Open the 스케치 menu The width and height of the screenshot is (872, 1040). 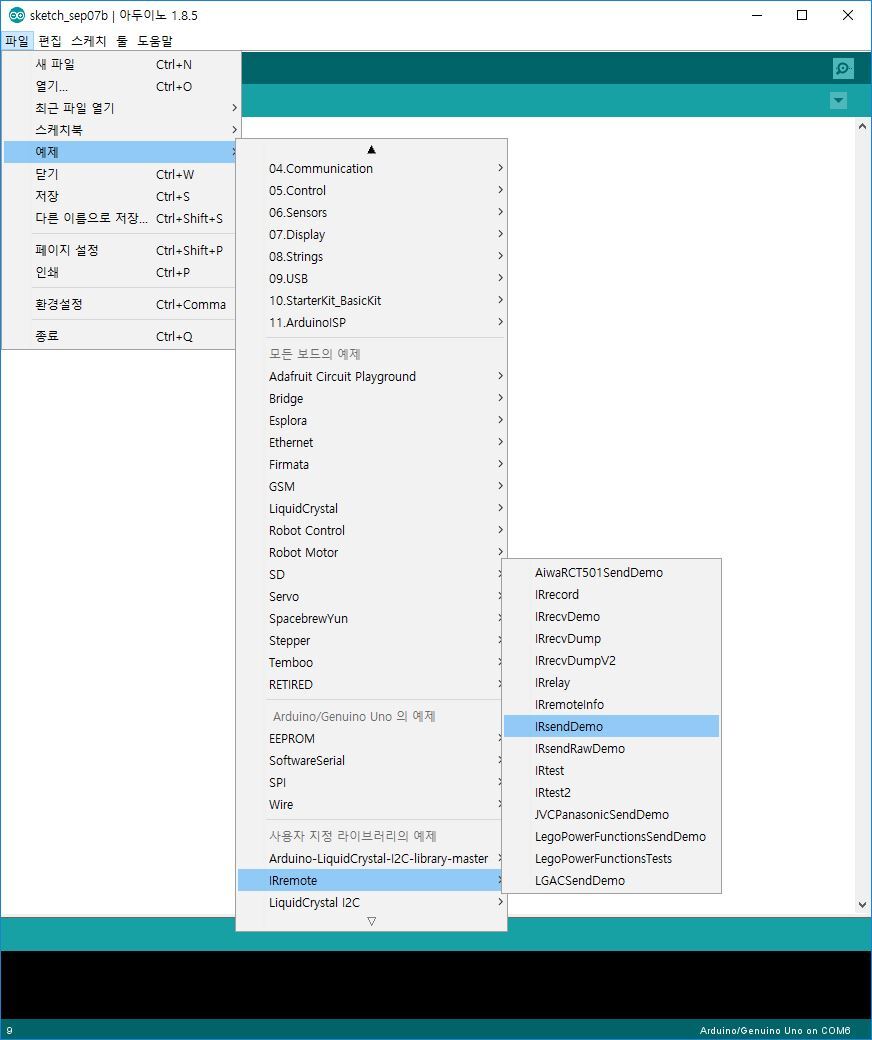89,40
